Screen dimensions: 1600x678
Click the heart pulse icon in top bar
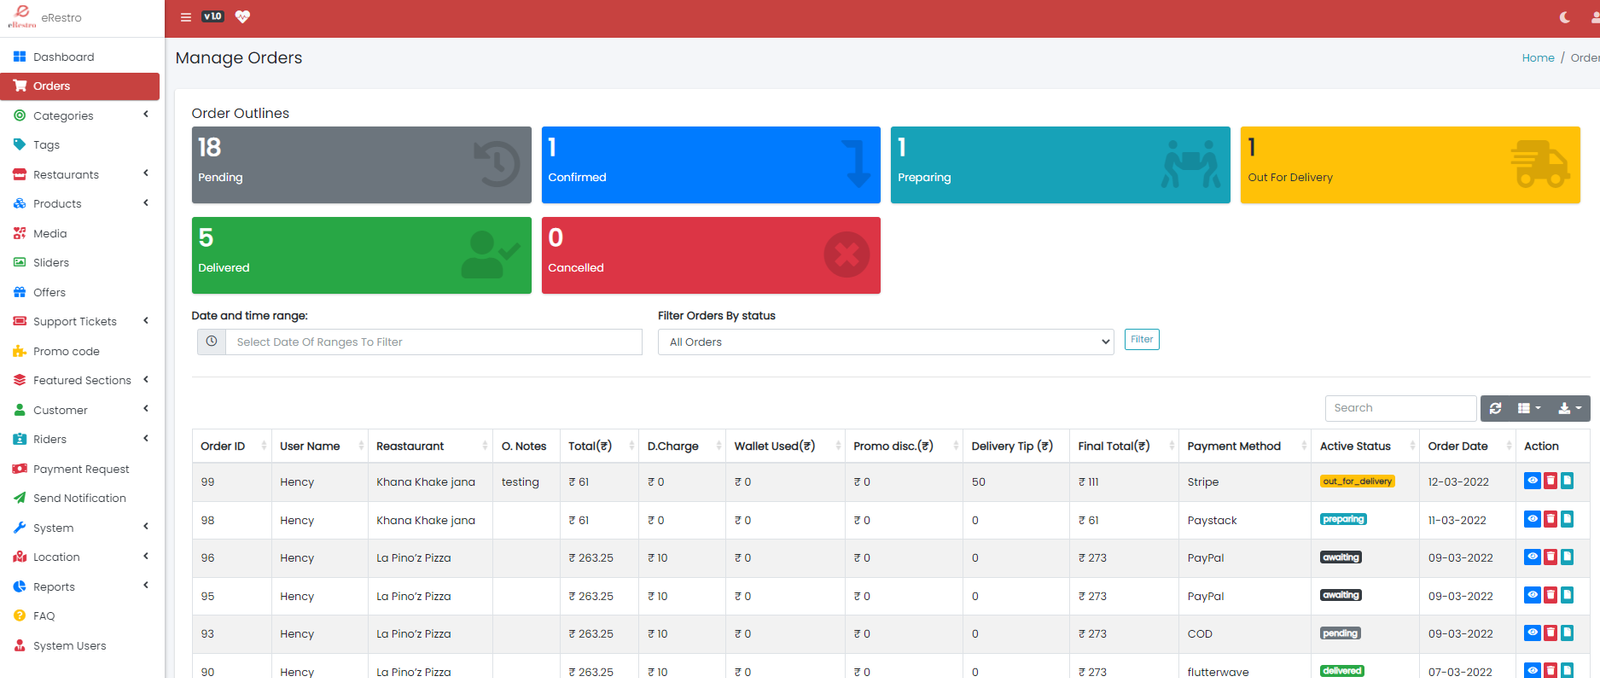click(242, 17)
